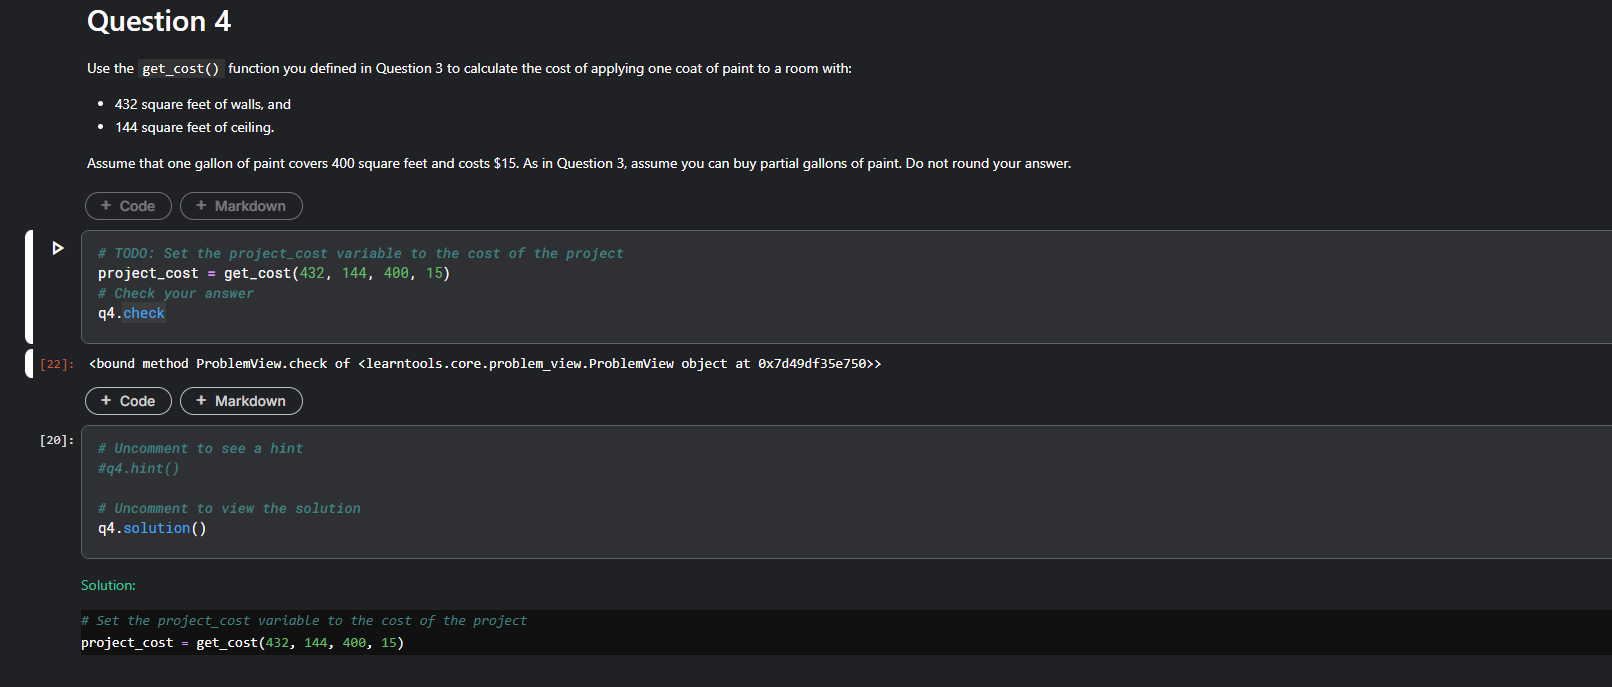The width and height of the screenshot is (1612, 687).
Task: Click the 'Check your answer' comment line
Action: pyautogui.click(x=176, y=294)
